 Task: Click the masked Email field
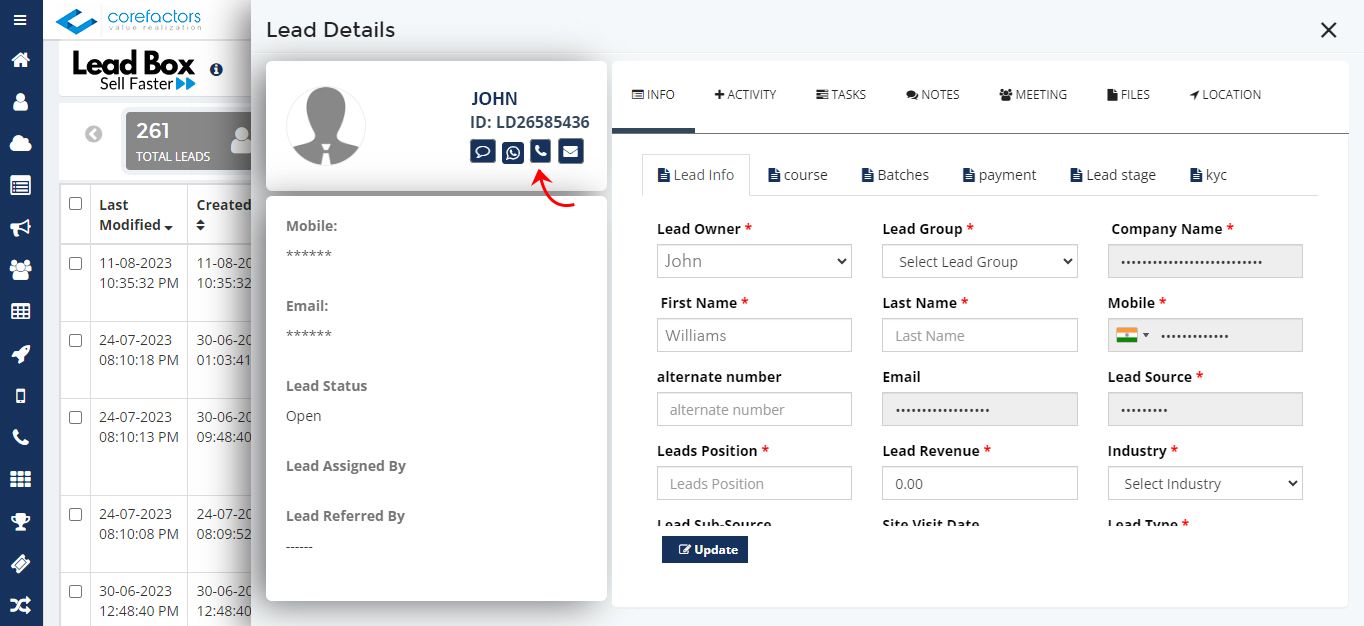tap(980, 409)
